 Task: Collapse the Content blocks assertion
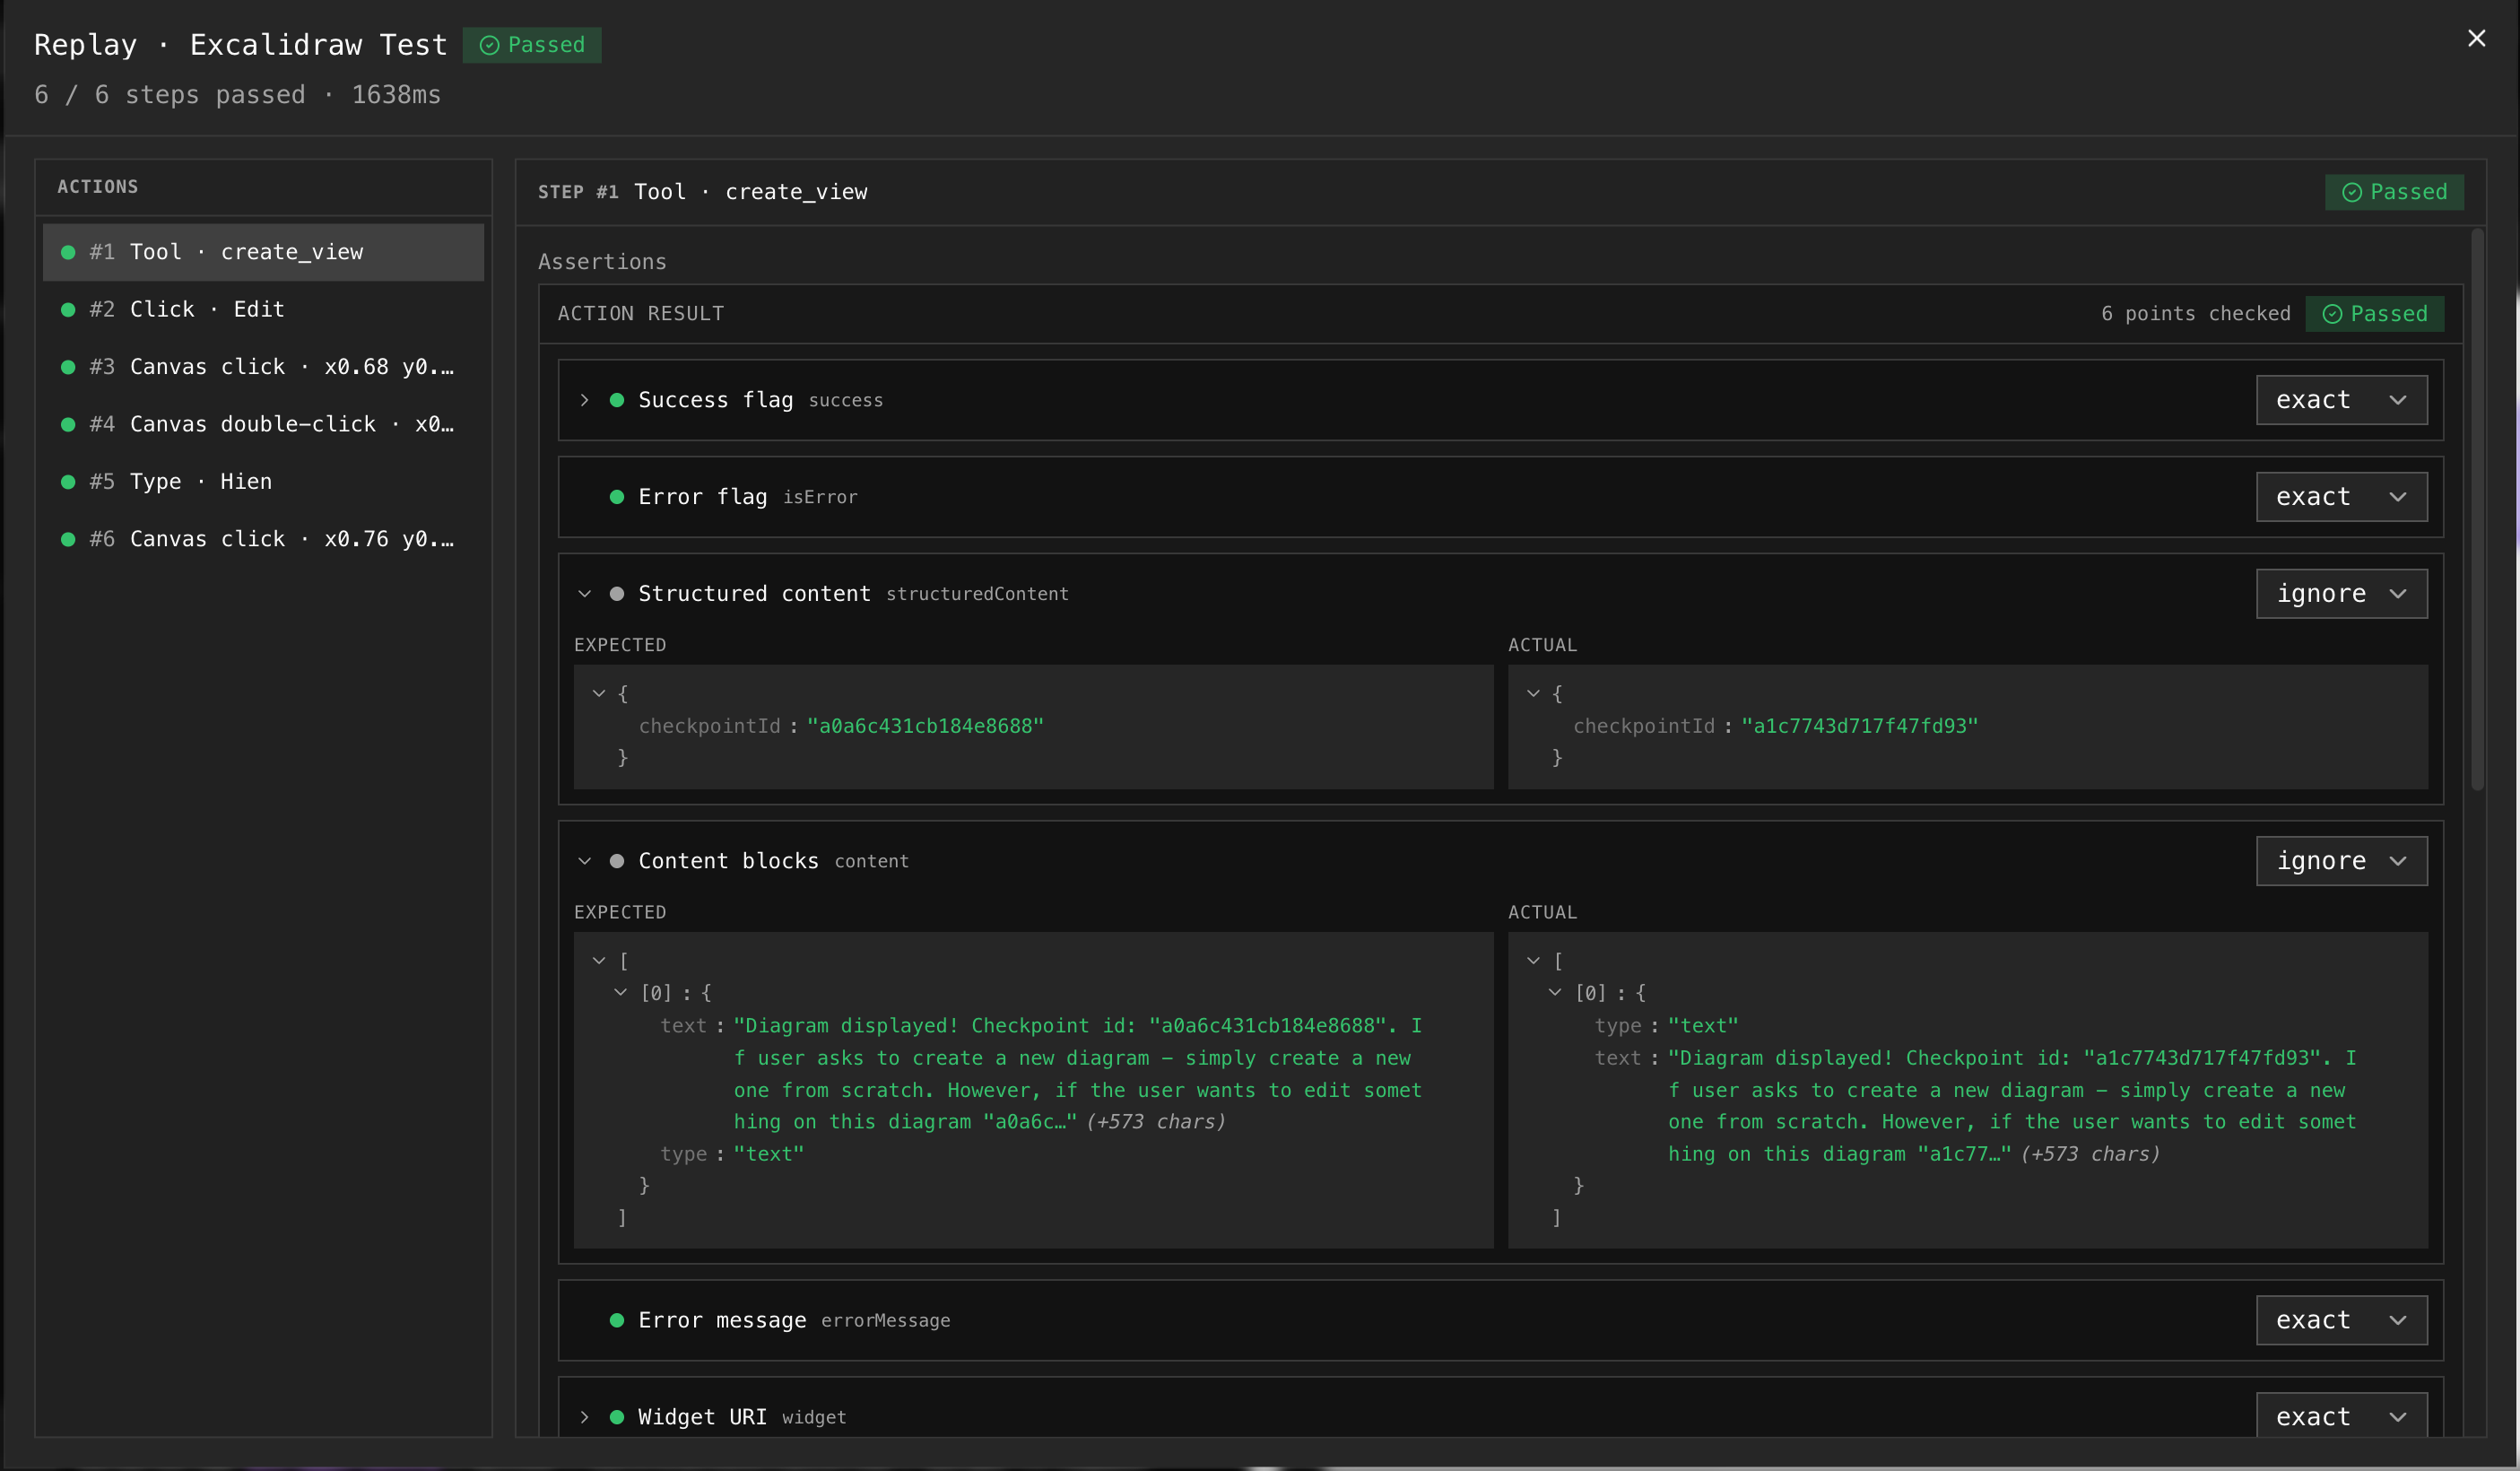585,861
